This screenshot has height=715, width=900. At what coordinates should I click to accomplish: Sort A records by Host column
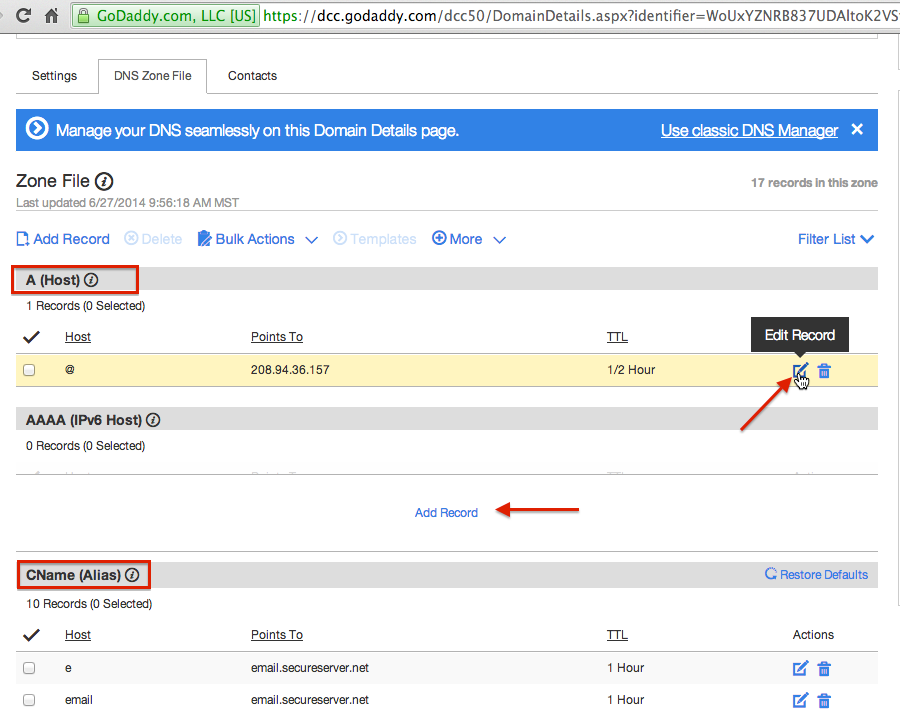click(77, 337)
